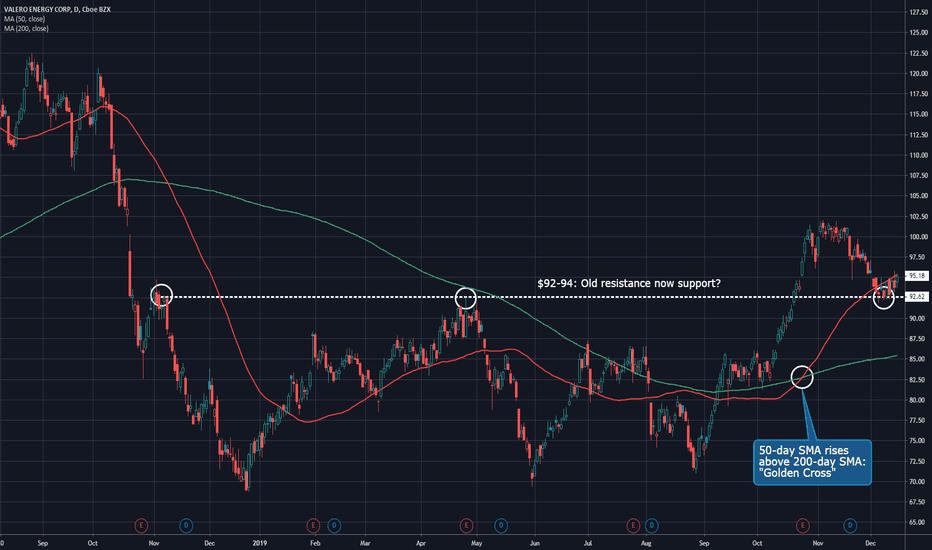Click the dividend D marker right after Feb
The height and width of the screenshot is (550, 932).
tap(334, 526)
